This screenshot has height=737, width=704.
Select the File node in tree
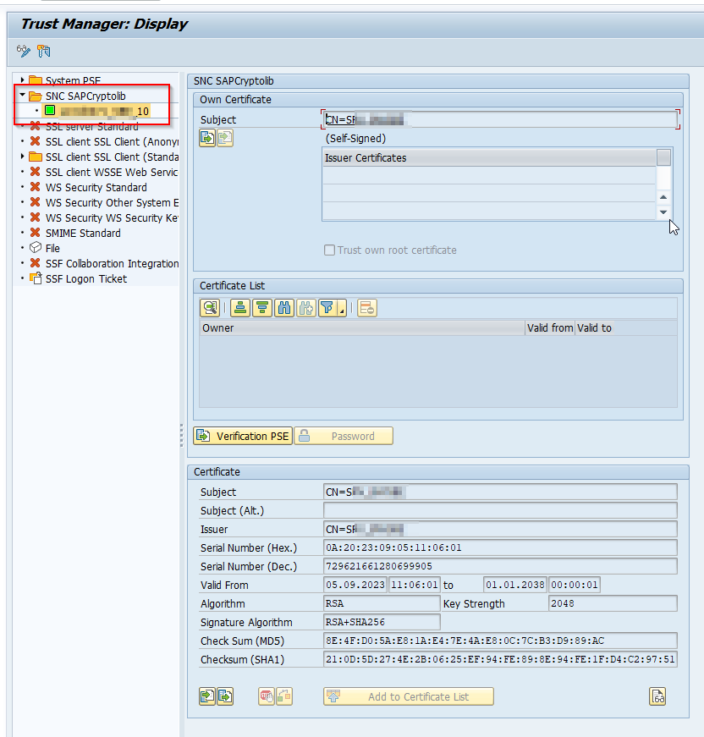52,248
